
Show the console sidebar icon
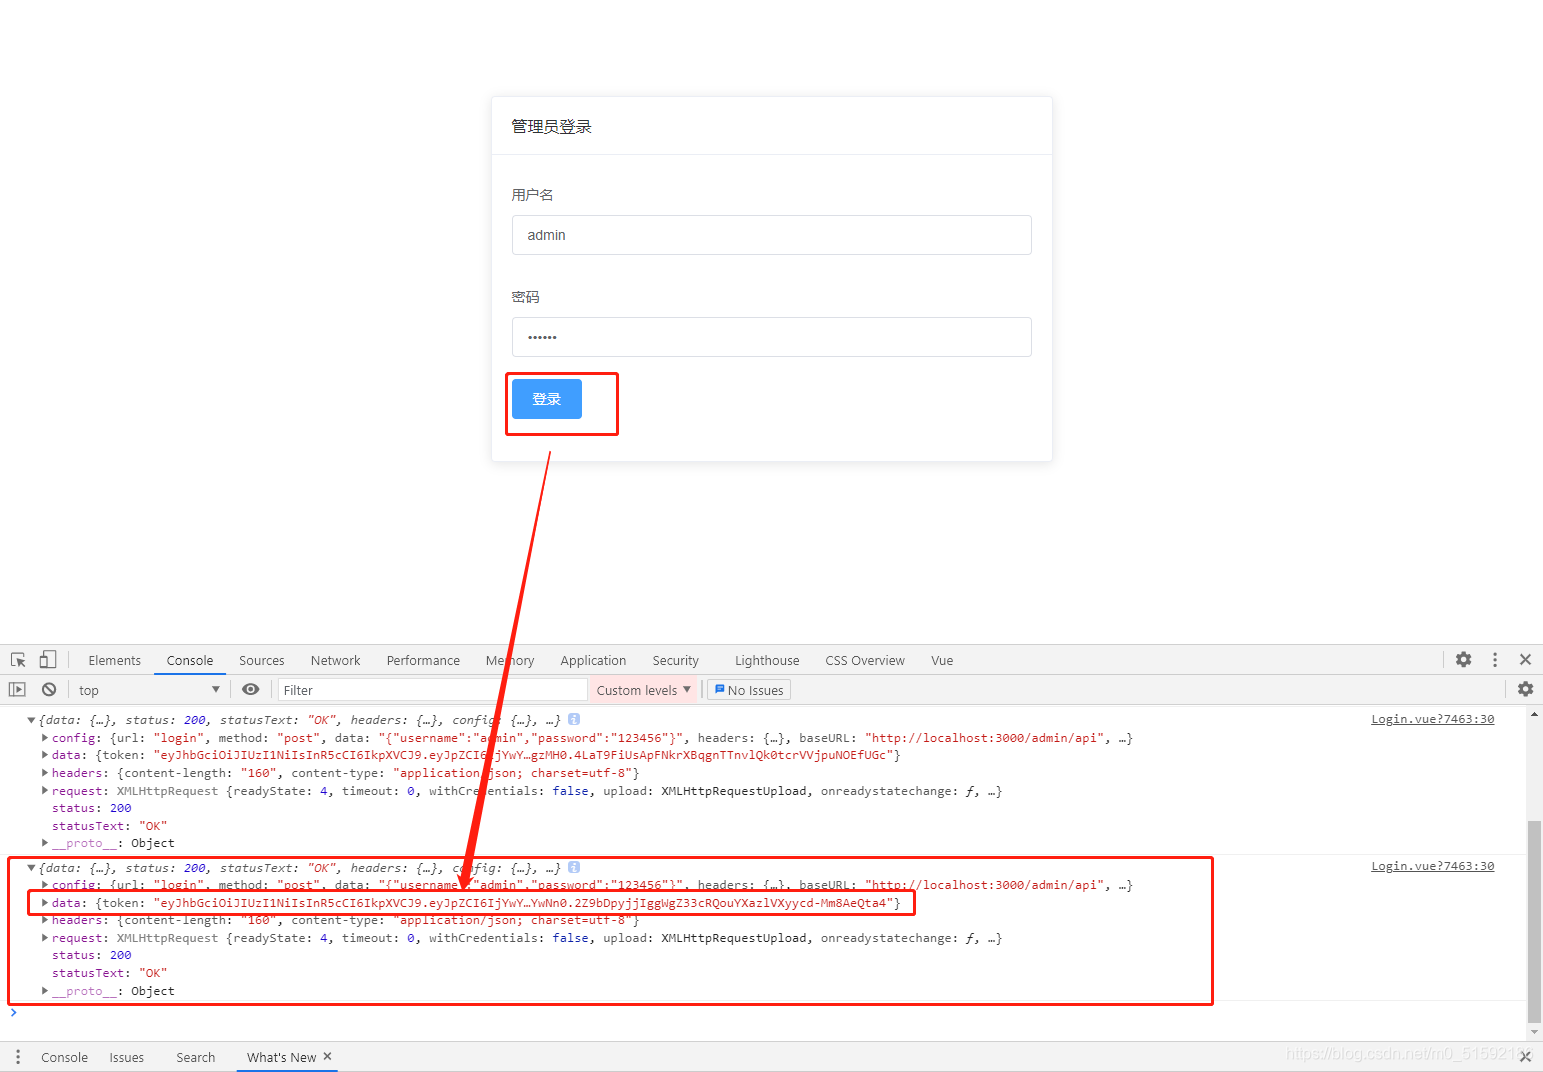click(17, 690)
